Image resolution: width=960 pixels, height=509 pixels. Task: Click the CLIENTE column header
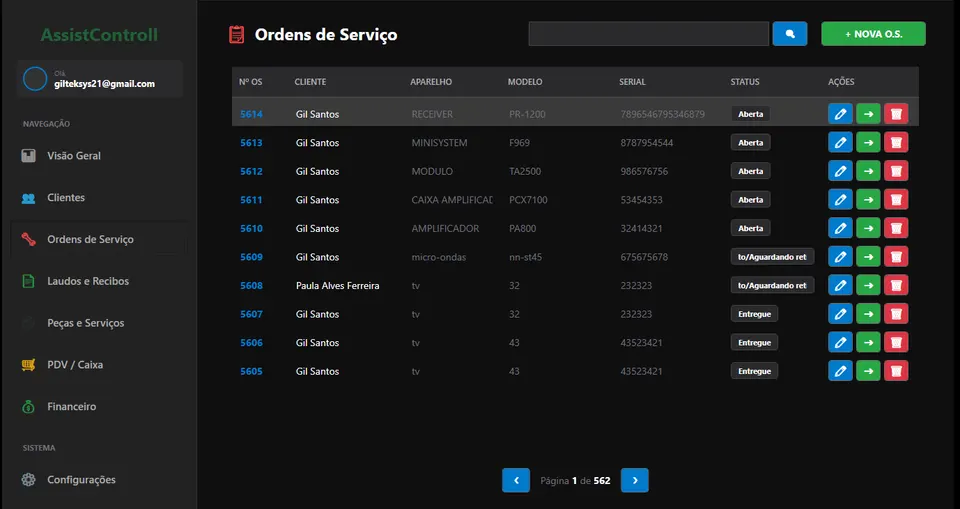point(310,81)
